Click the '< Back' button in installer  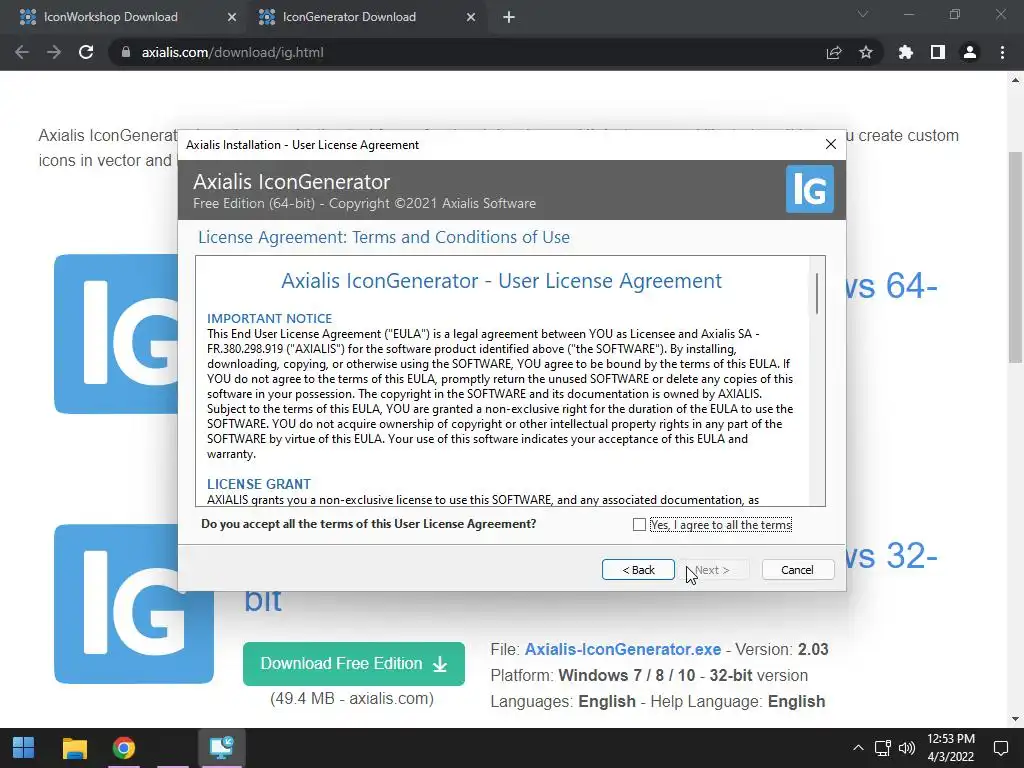point(638,569)
